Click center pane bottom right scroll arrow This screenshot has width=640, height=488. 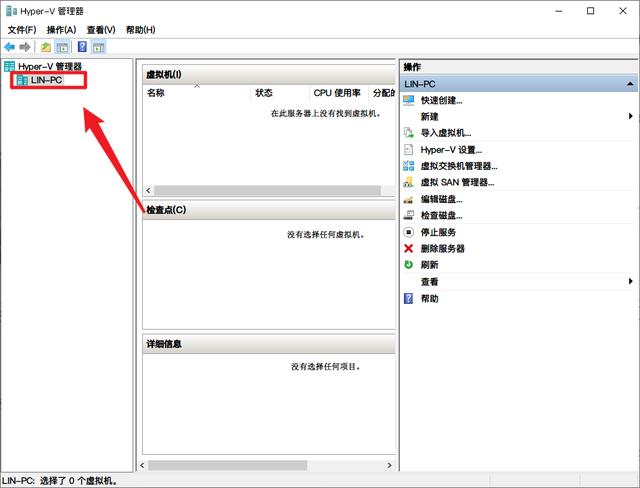point(389,465)
